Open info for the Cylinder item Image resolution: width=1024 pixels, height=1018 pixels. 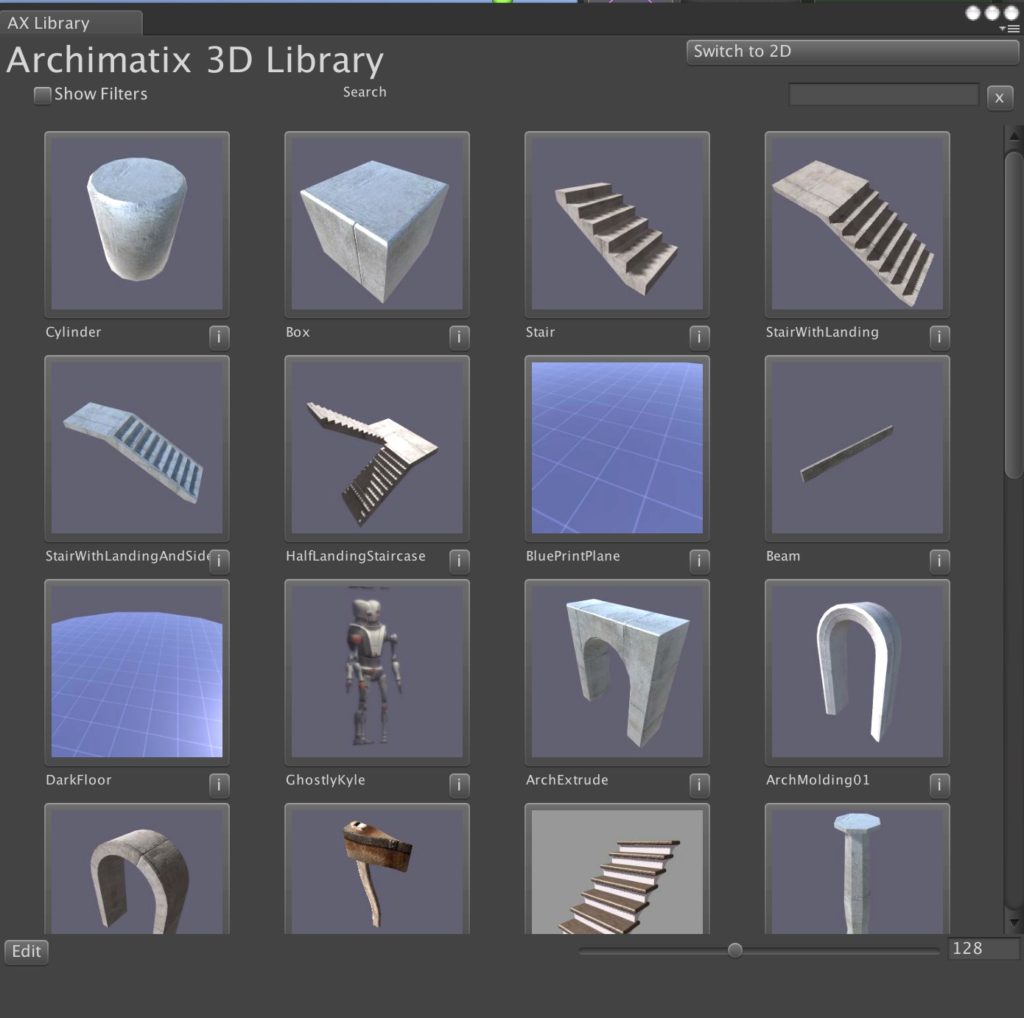click(219, 337)
